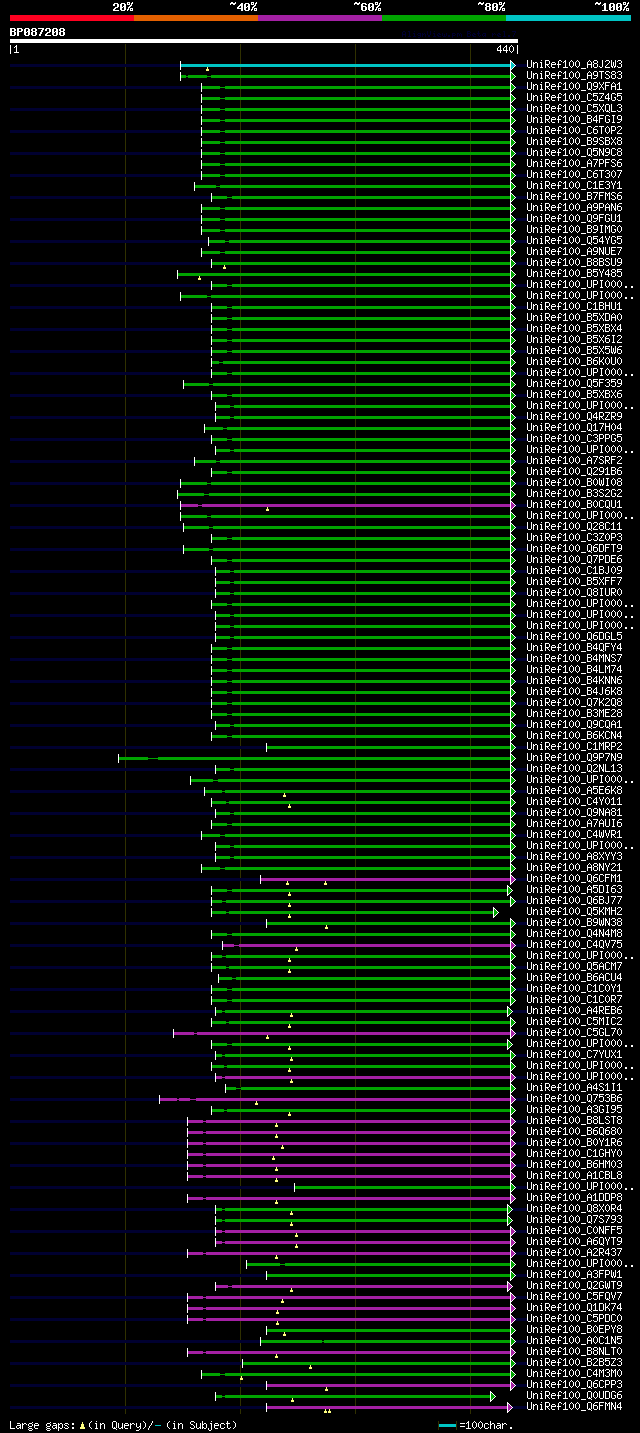The image size is (640, 1433).
Task: Open hit UniRef100_Q28C11
Action: [574, 527]
